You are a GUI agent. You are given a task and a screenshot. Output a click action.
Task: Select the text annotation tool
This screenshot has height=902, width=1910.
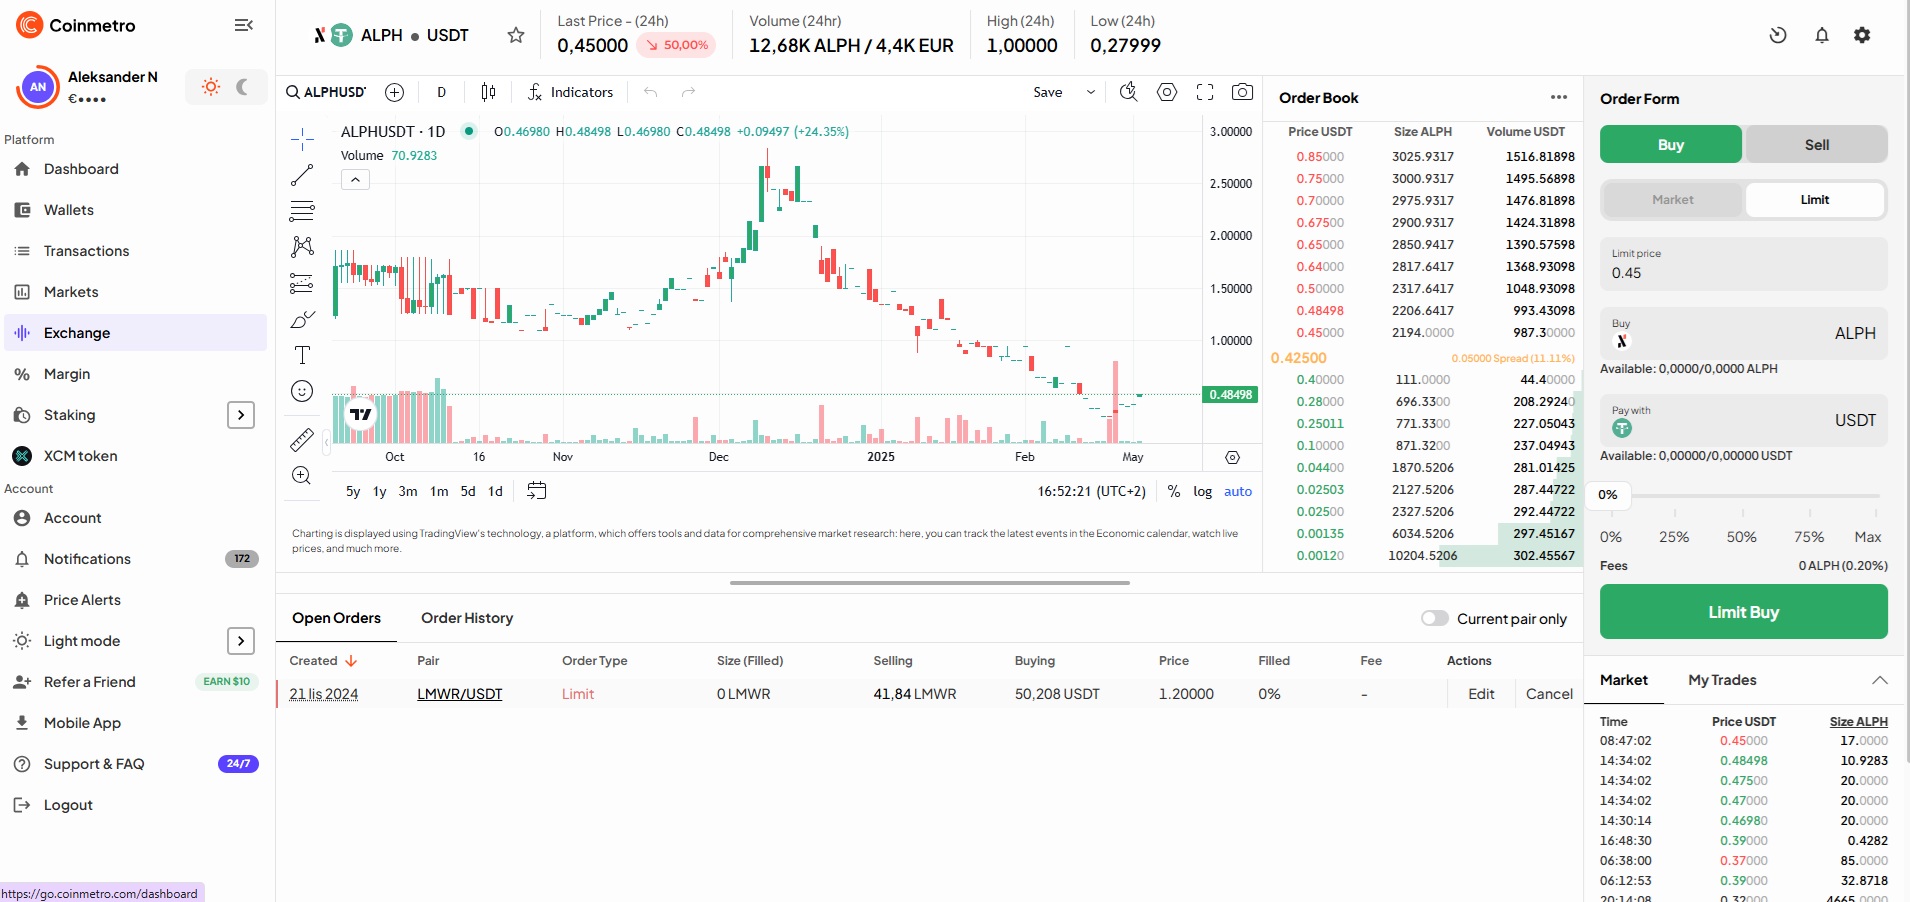click(302, 355)
